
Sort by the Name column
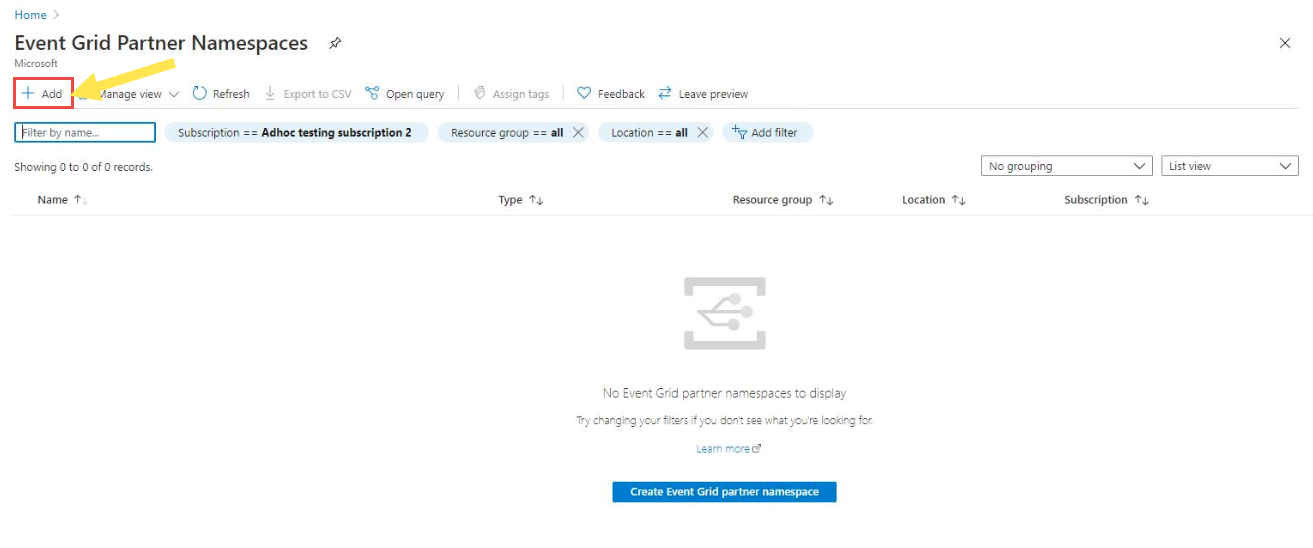pos(62,200)
